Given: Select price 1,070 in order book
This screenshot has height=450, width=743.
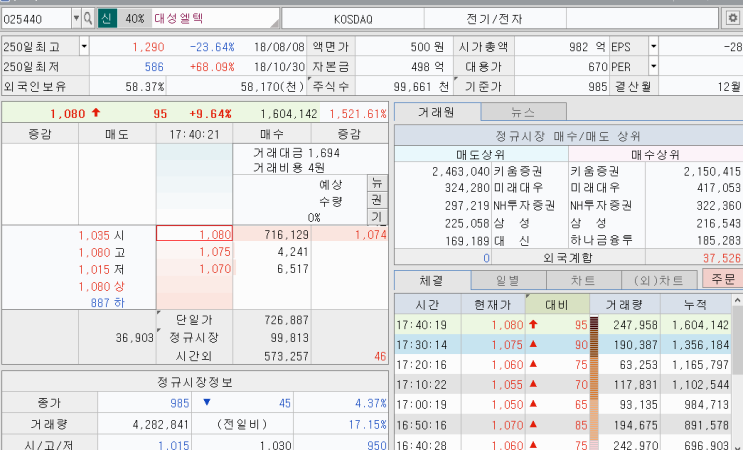Looking at the screenshot, I should [194, 268].
